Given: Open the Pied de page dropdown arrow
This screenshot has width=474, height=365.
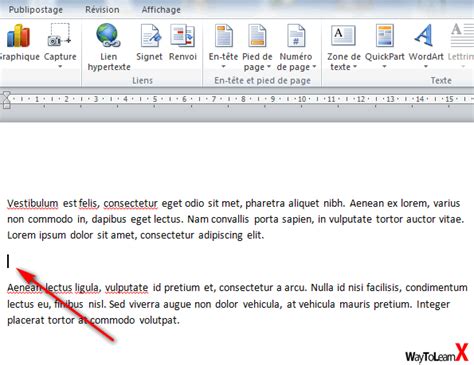Looking at the screenshot, I should (x=269, y=67).
